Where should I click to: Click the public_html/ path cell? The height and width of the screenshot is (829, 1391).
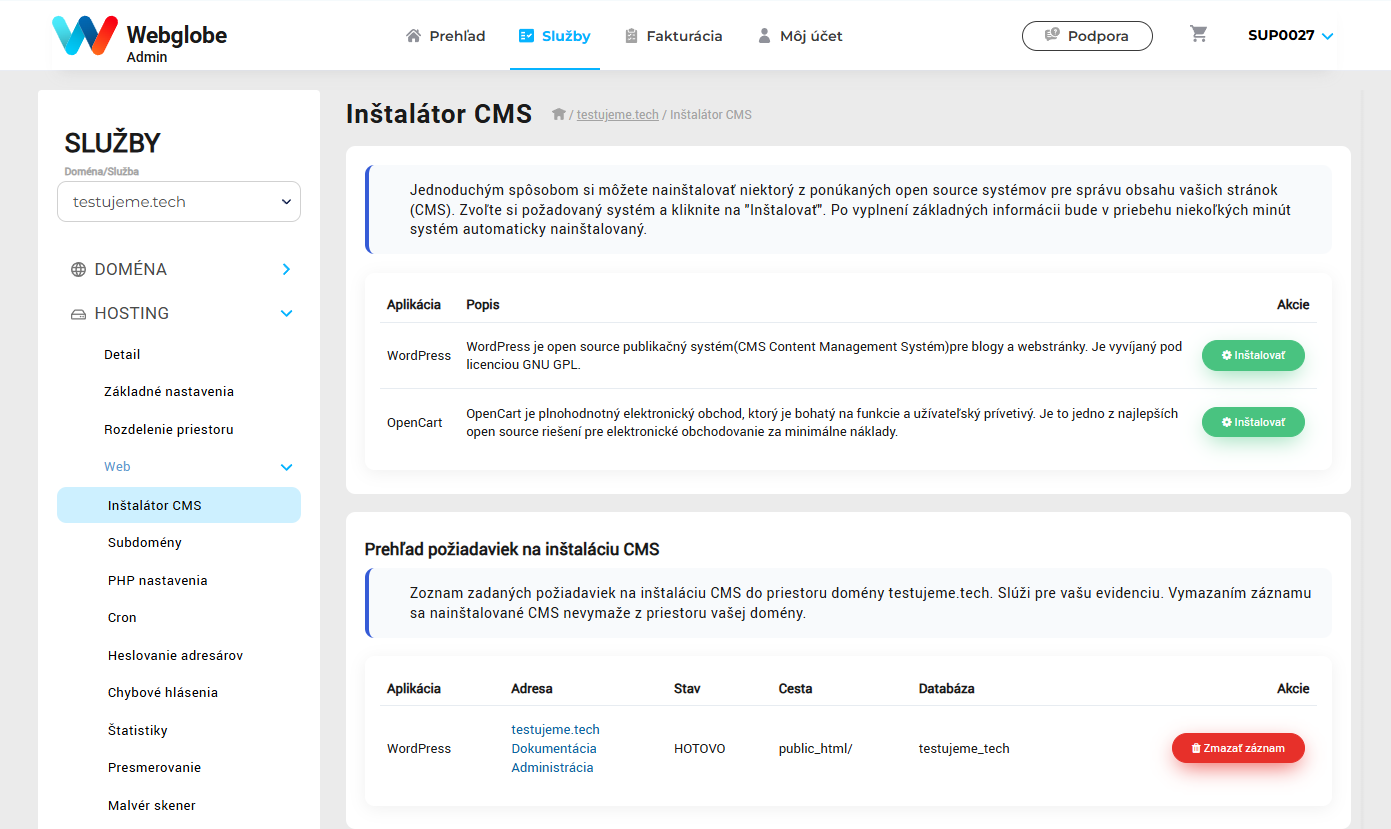tap(815, 748)
